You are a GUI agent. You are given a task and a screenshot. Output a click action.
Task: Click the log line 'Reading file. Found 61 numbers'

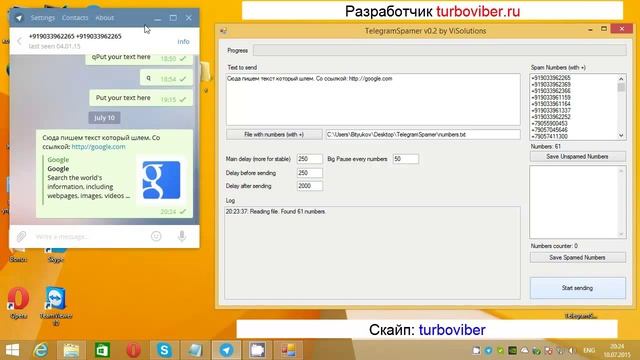(276, 211)
